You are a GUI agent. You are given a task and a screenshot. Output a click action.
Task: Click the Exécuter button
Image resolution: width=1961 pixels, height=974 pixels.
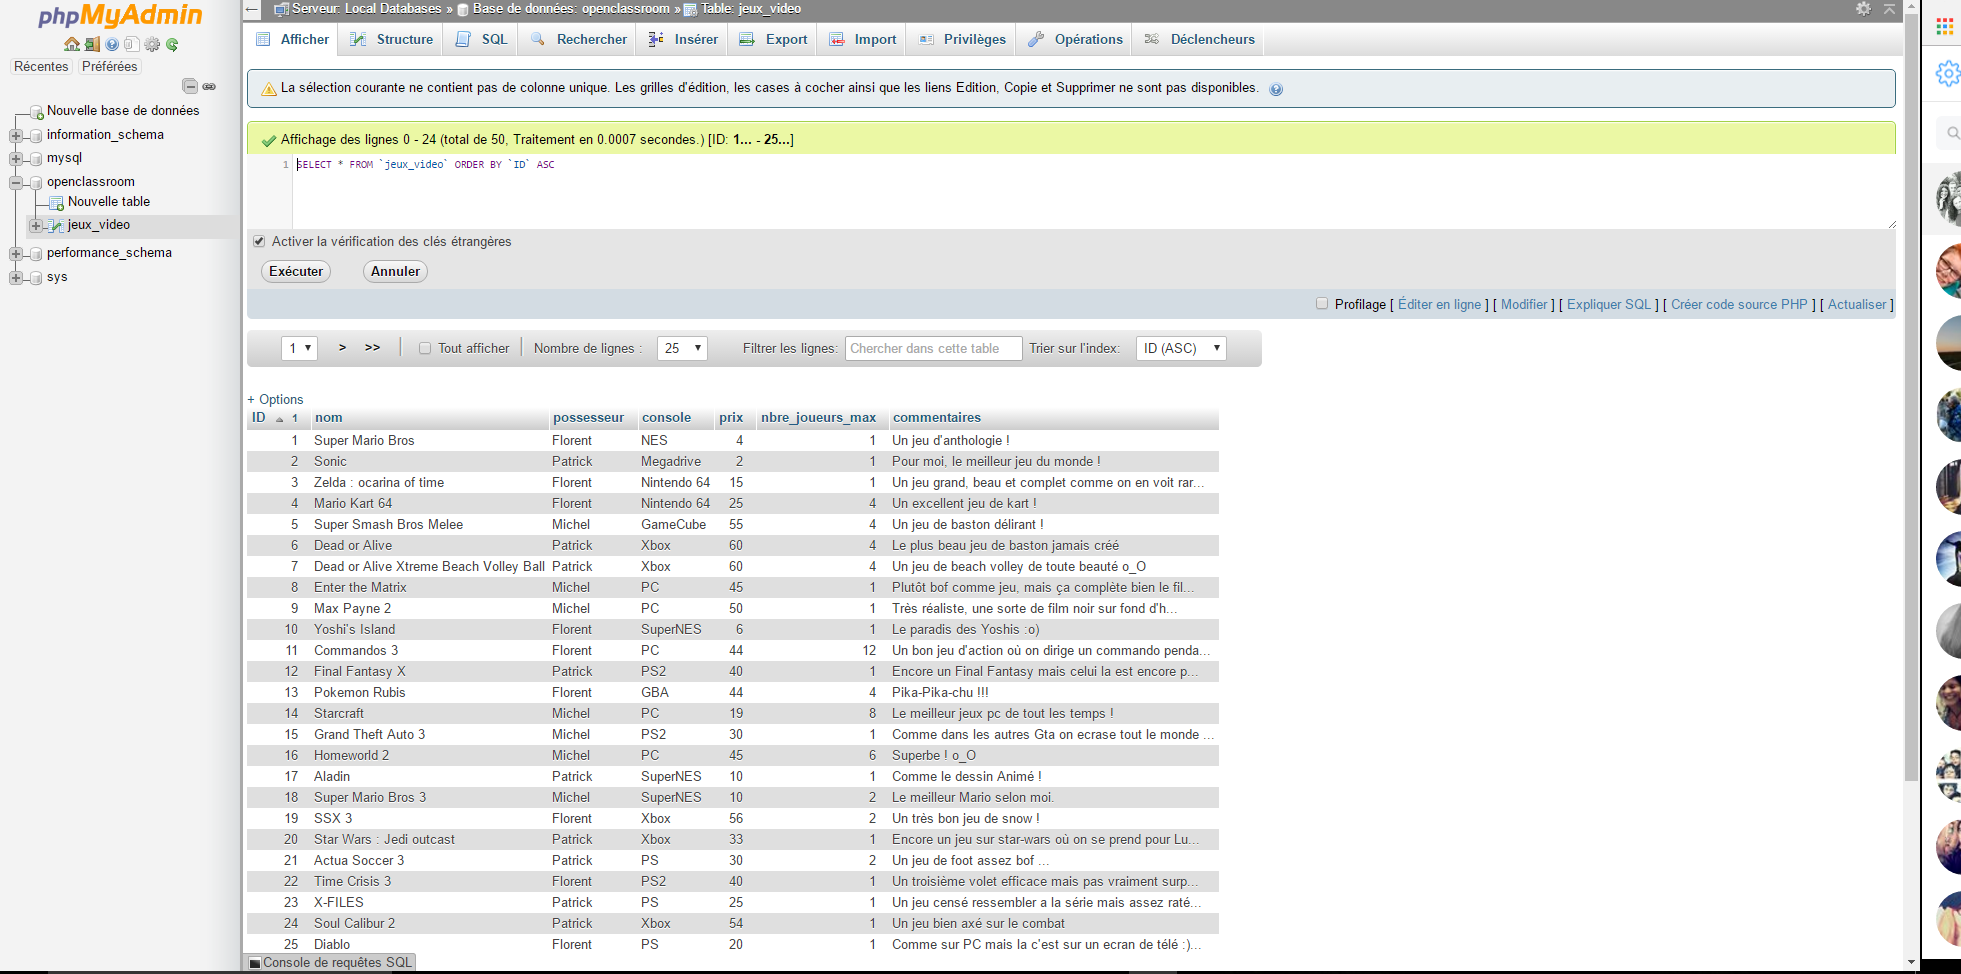(296, 271)
